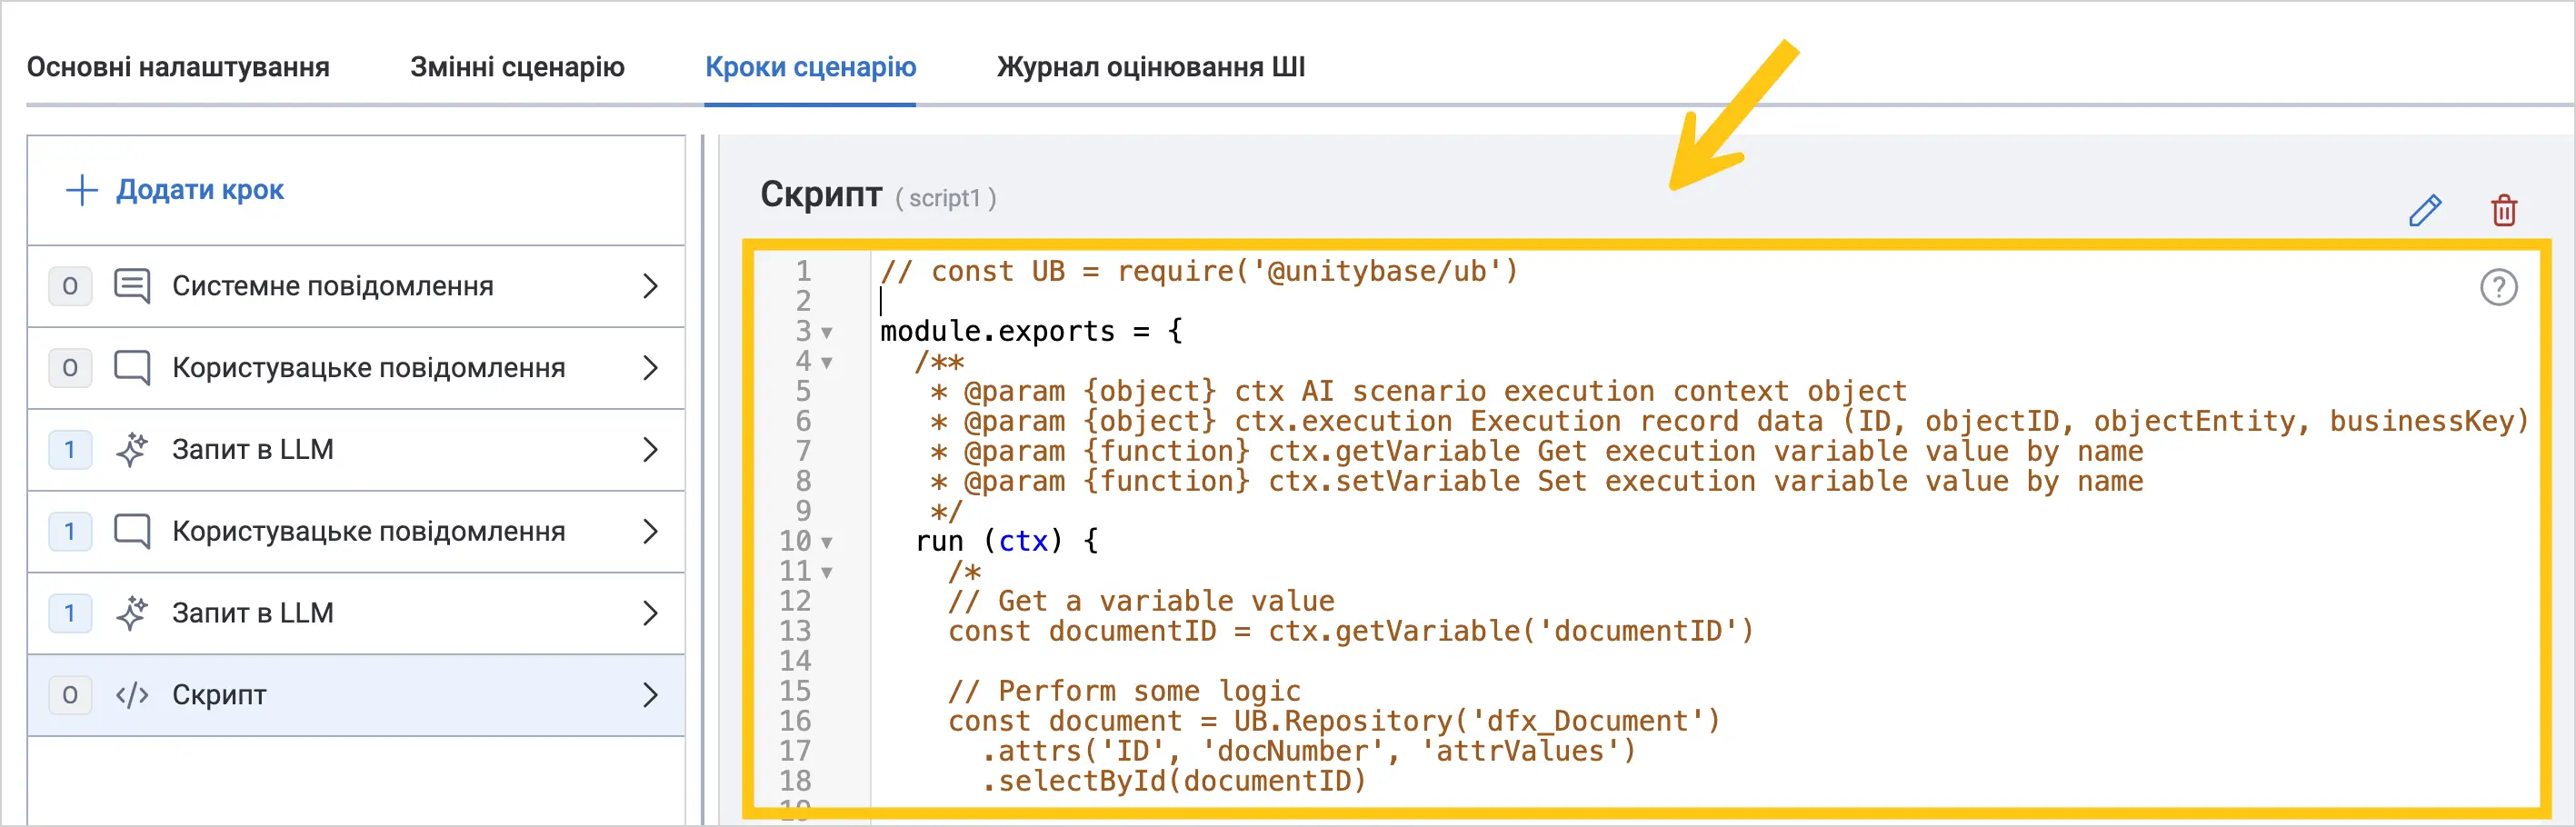Open the Змінні сценарію tab

[x=517, y=67]
